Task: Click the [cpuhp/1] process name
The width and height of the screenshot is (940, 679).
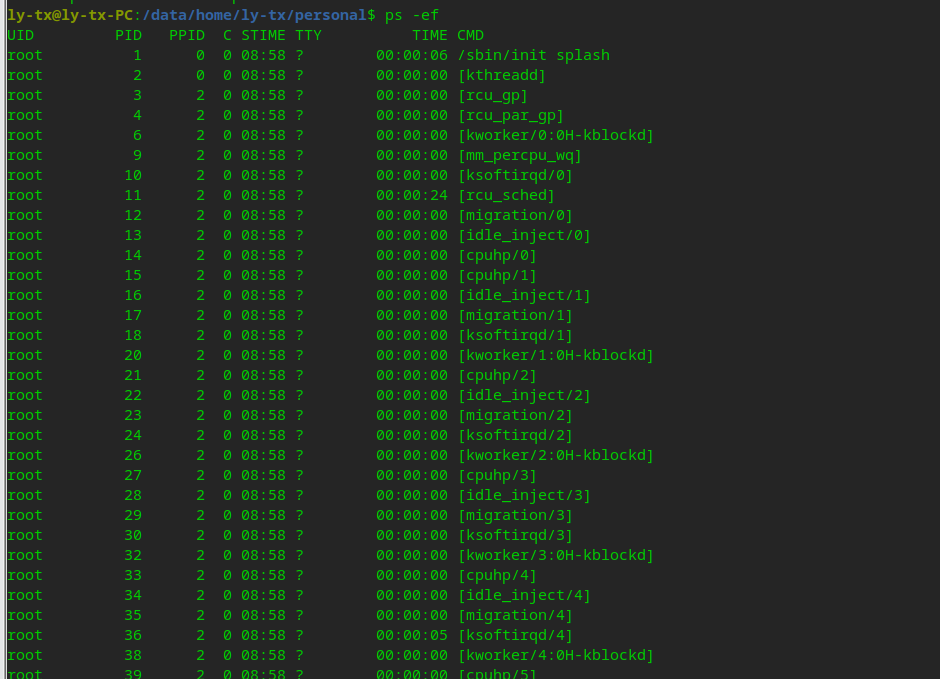Action: 498,276
